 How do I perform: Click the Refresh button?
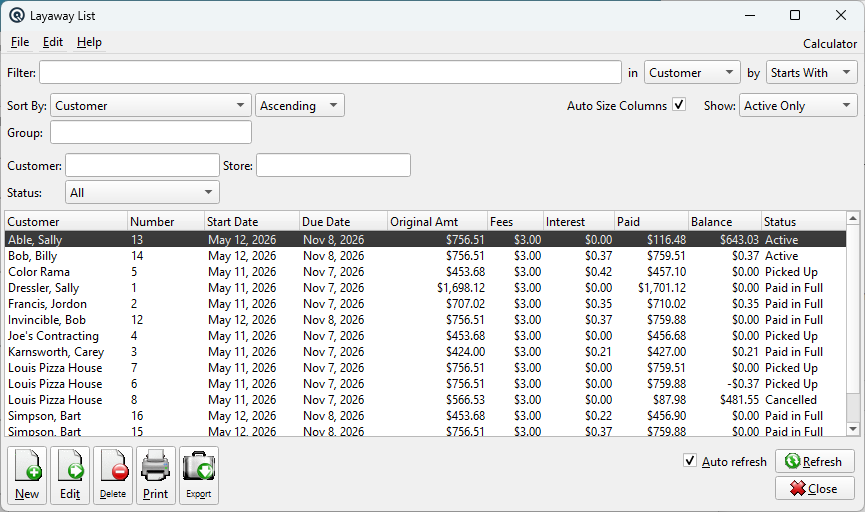tap(815, 461)
